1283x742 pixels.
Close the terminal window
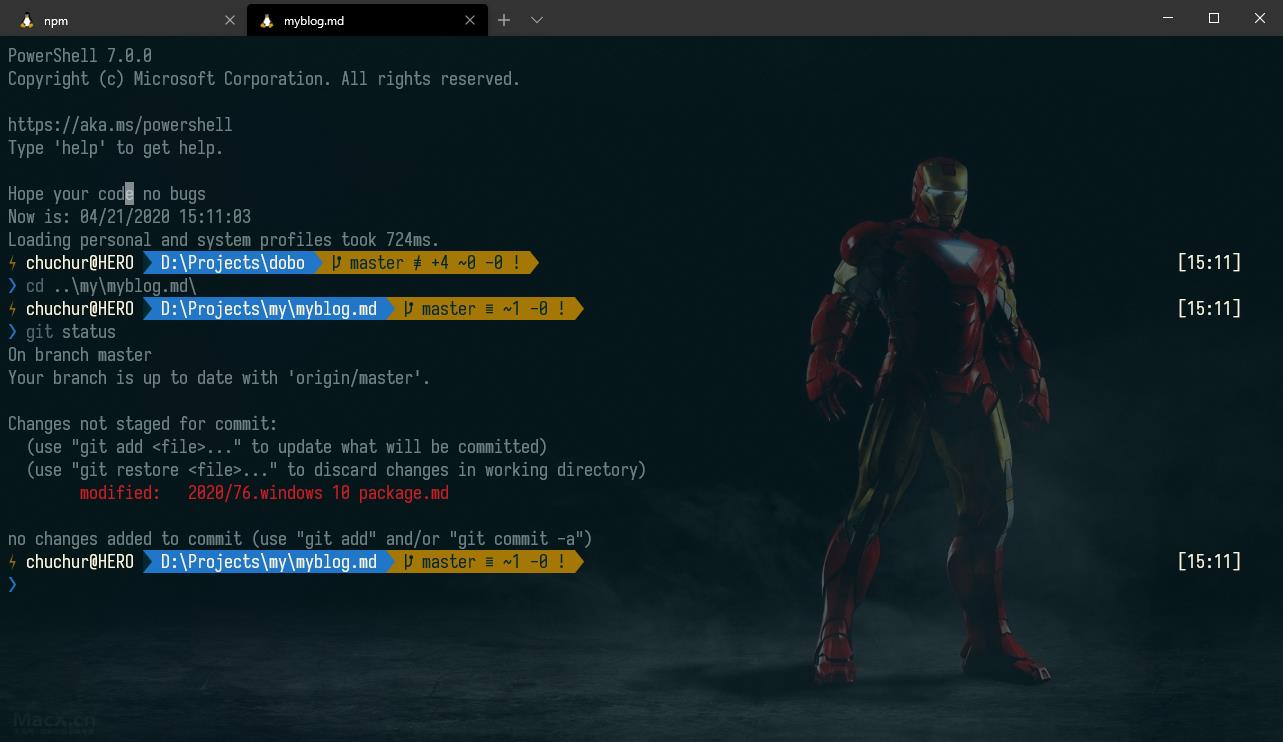pos(1260,18)
